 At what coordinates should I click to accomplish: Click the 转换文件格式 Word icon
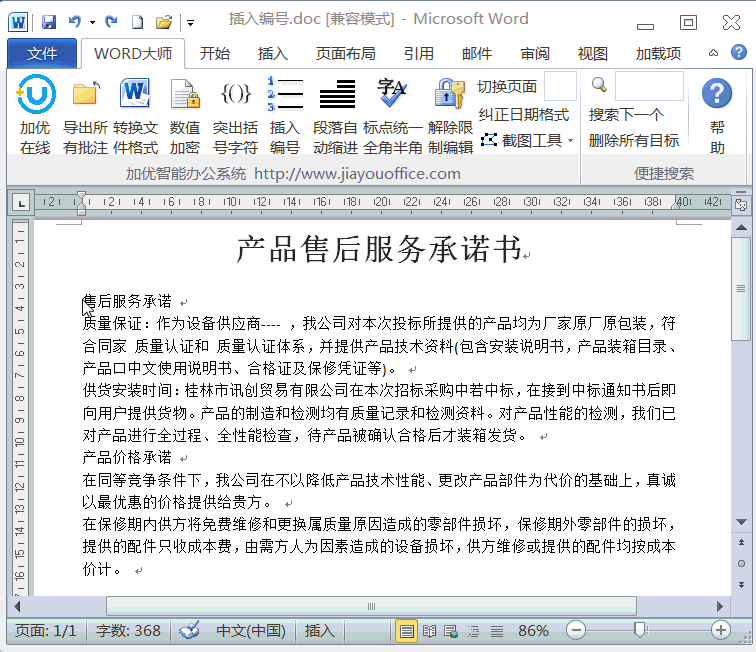135,93
